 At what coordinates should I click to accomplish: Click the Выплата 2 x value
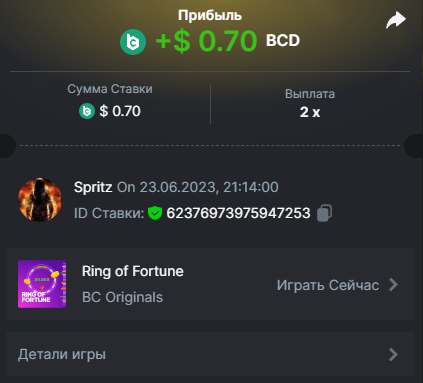pos(310,112)
